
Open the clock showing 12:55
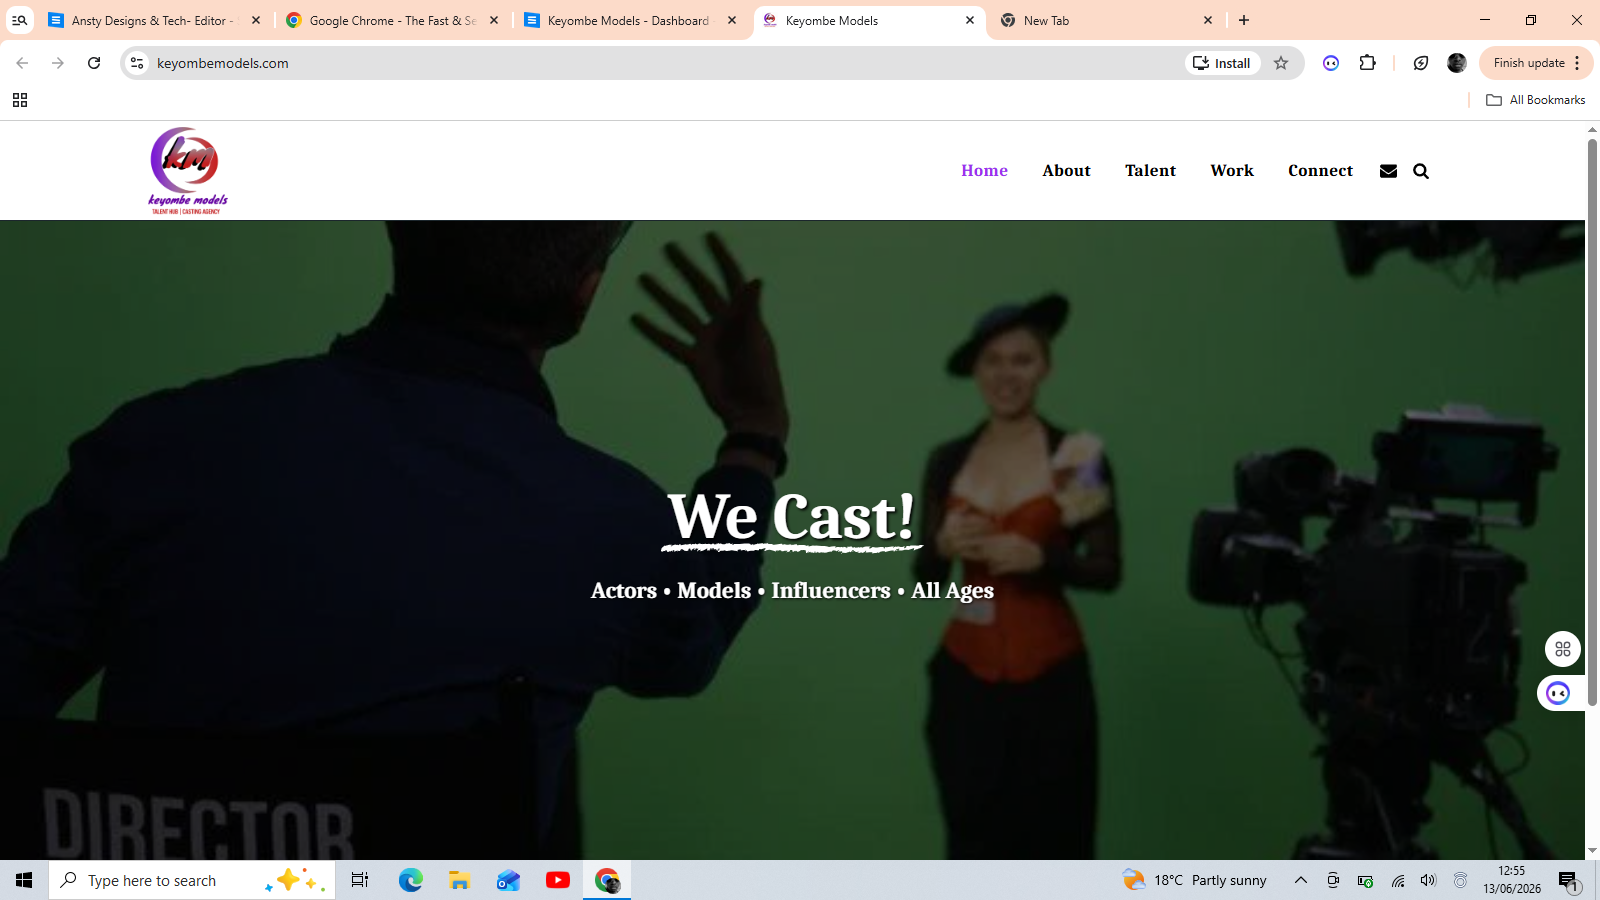pos(1512,880)
